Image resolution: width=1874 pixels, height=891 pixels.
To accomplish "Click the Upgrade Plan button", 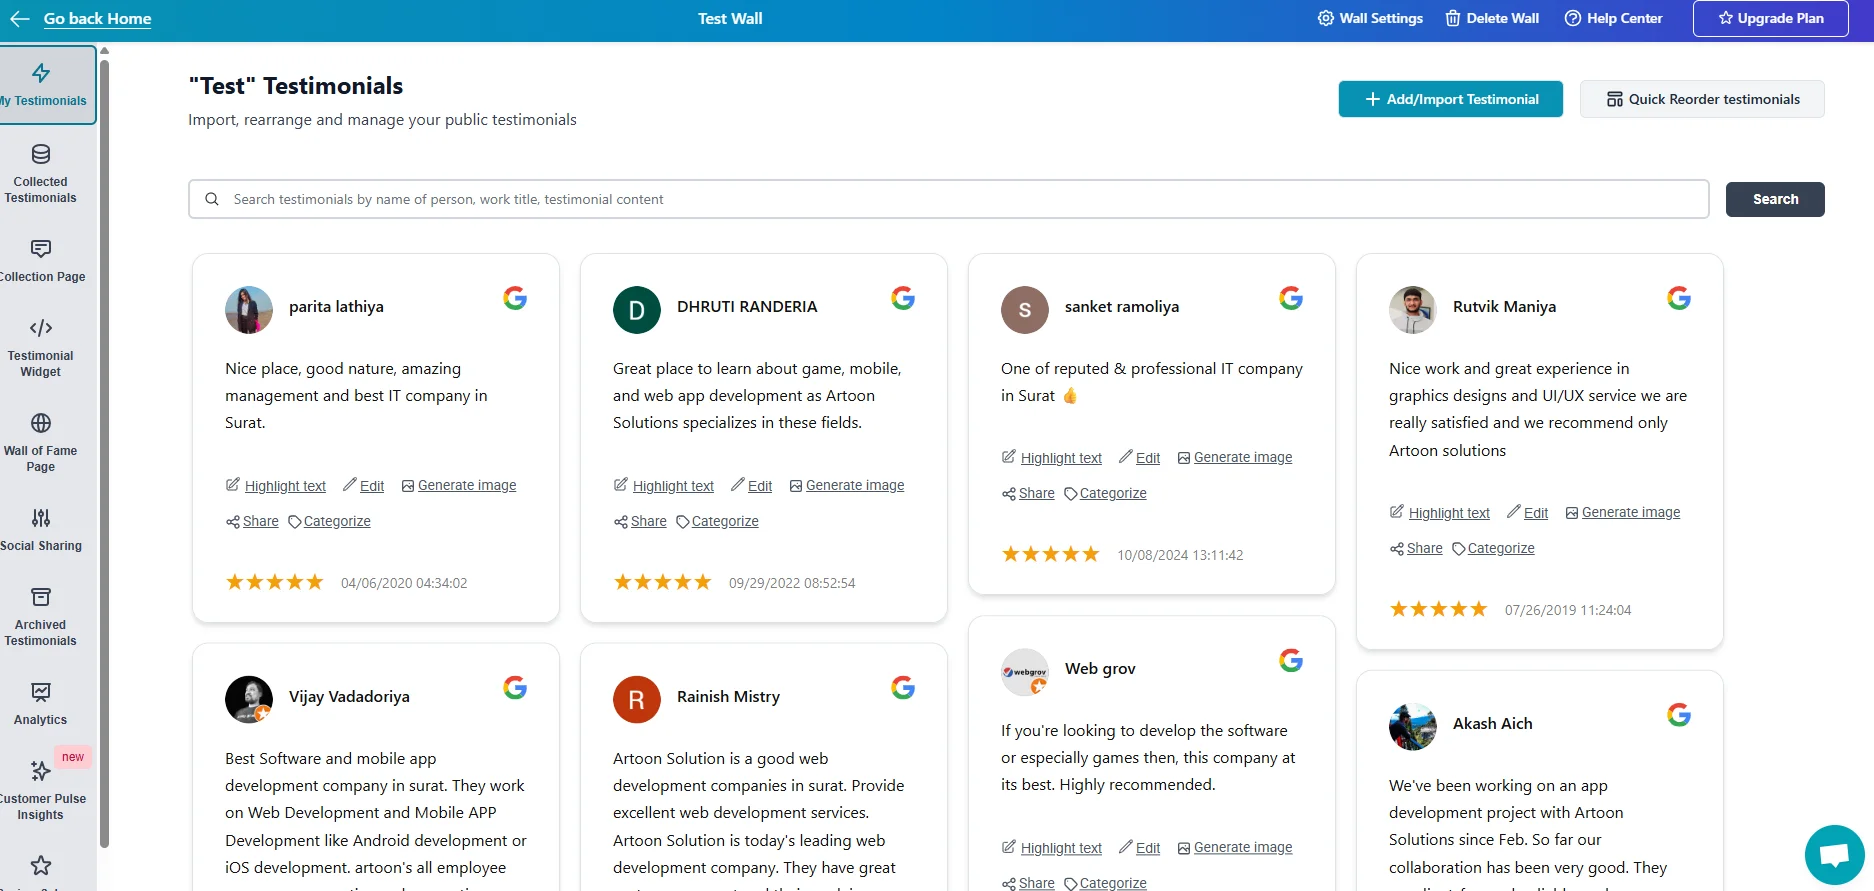I will coord(1770,18).
